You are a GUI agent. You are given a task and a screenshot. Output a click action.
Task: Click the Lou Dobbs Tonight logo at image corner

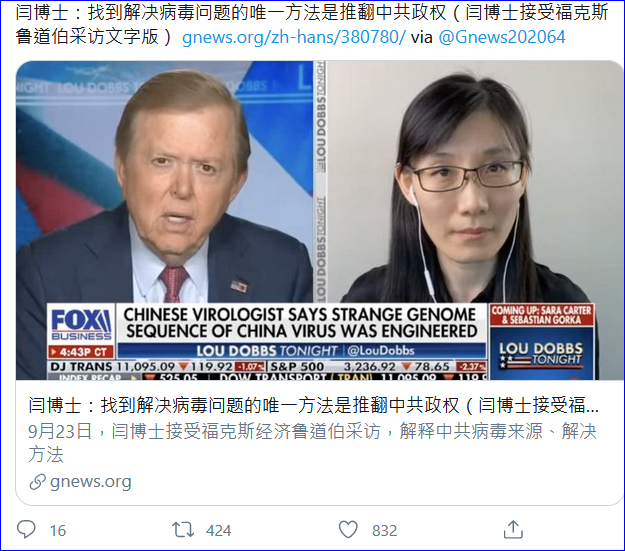click(541, 354)
